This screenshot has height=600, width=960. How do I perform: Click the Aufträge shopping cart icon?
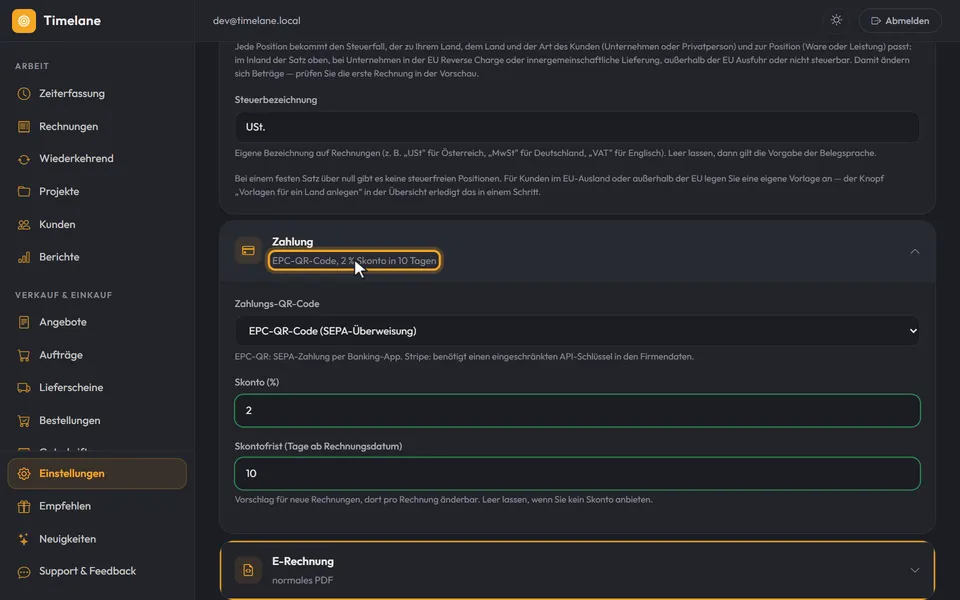[x=24, y=355]
